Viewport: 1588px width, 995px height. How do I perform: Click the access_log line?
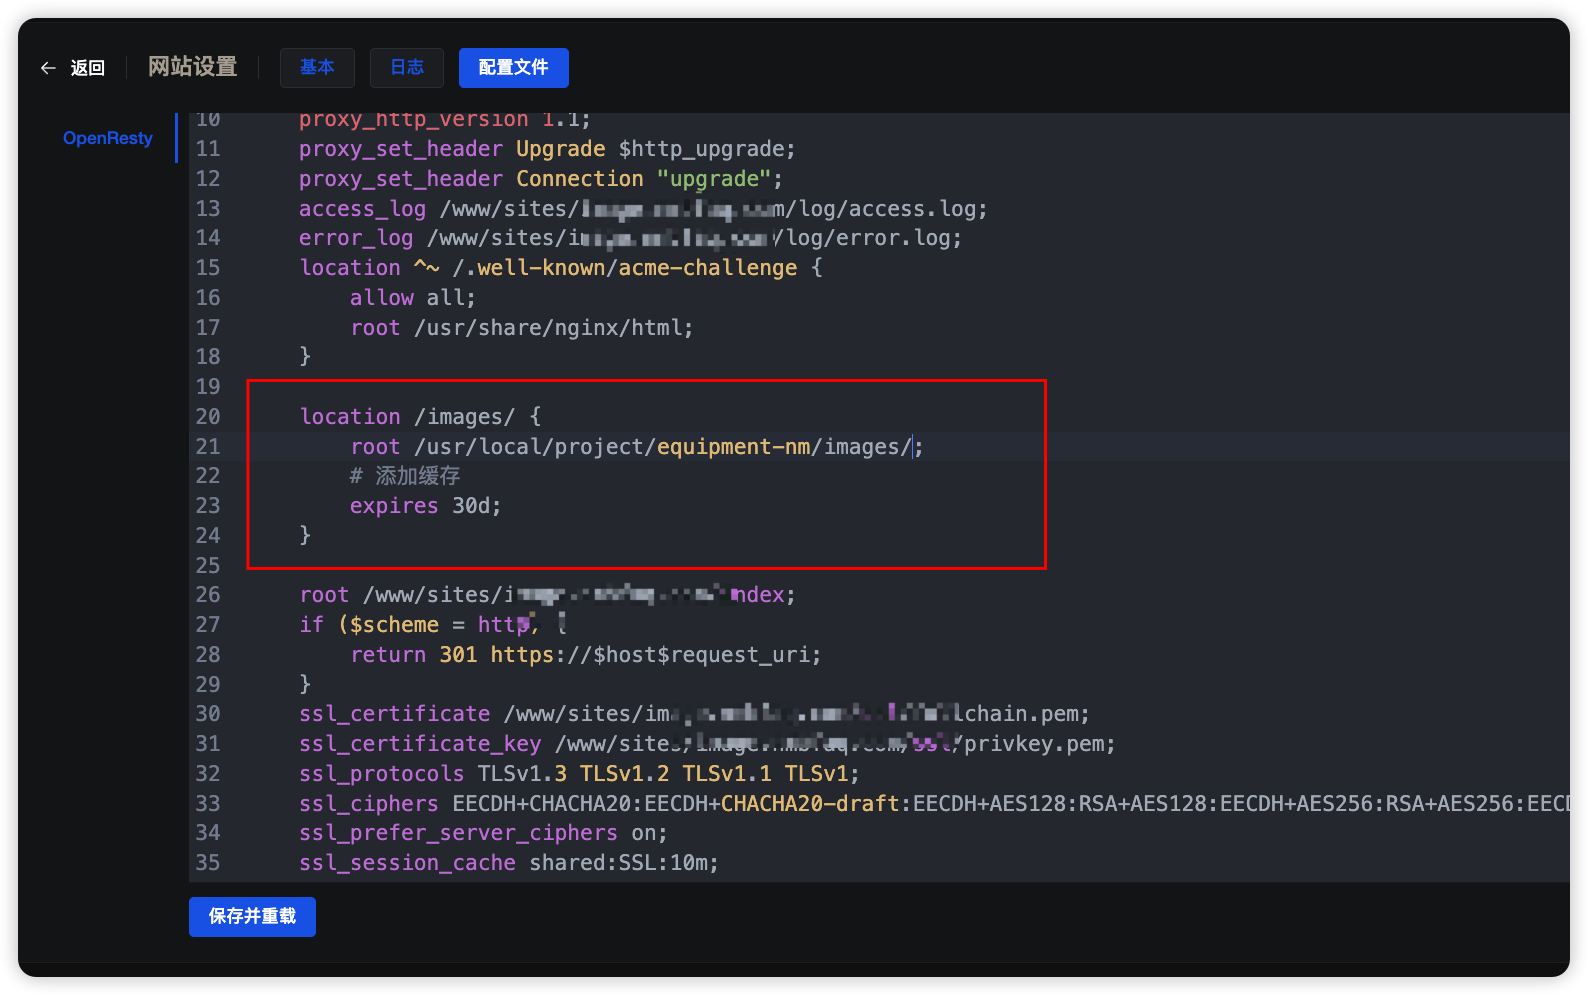643,209
